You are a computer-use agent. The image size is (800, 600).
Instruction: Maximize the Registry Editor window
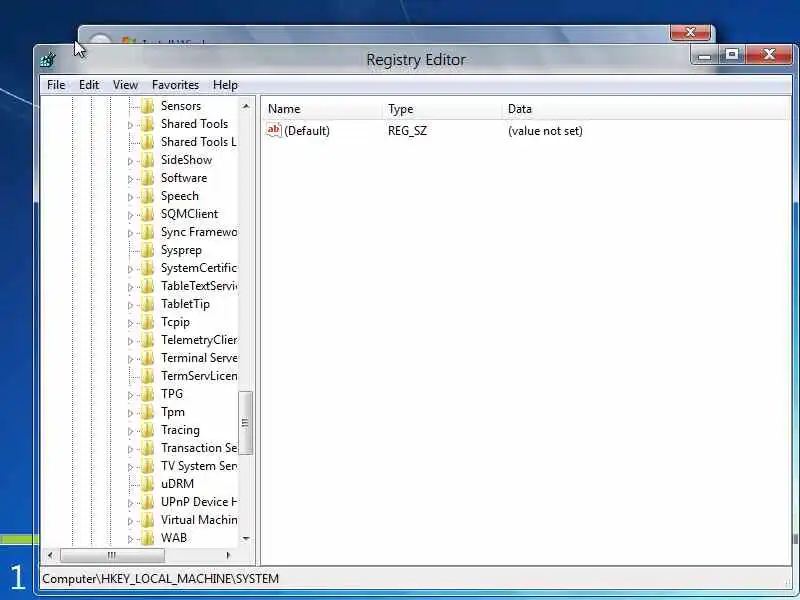pos(732,55)
